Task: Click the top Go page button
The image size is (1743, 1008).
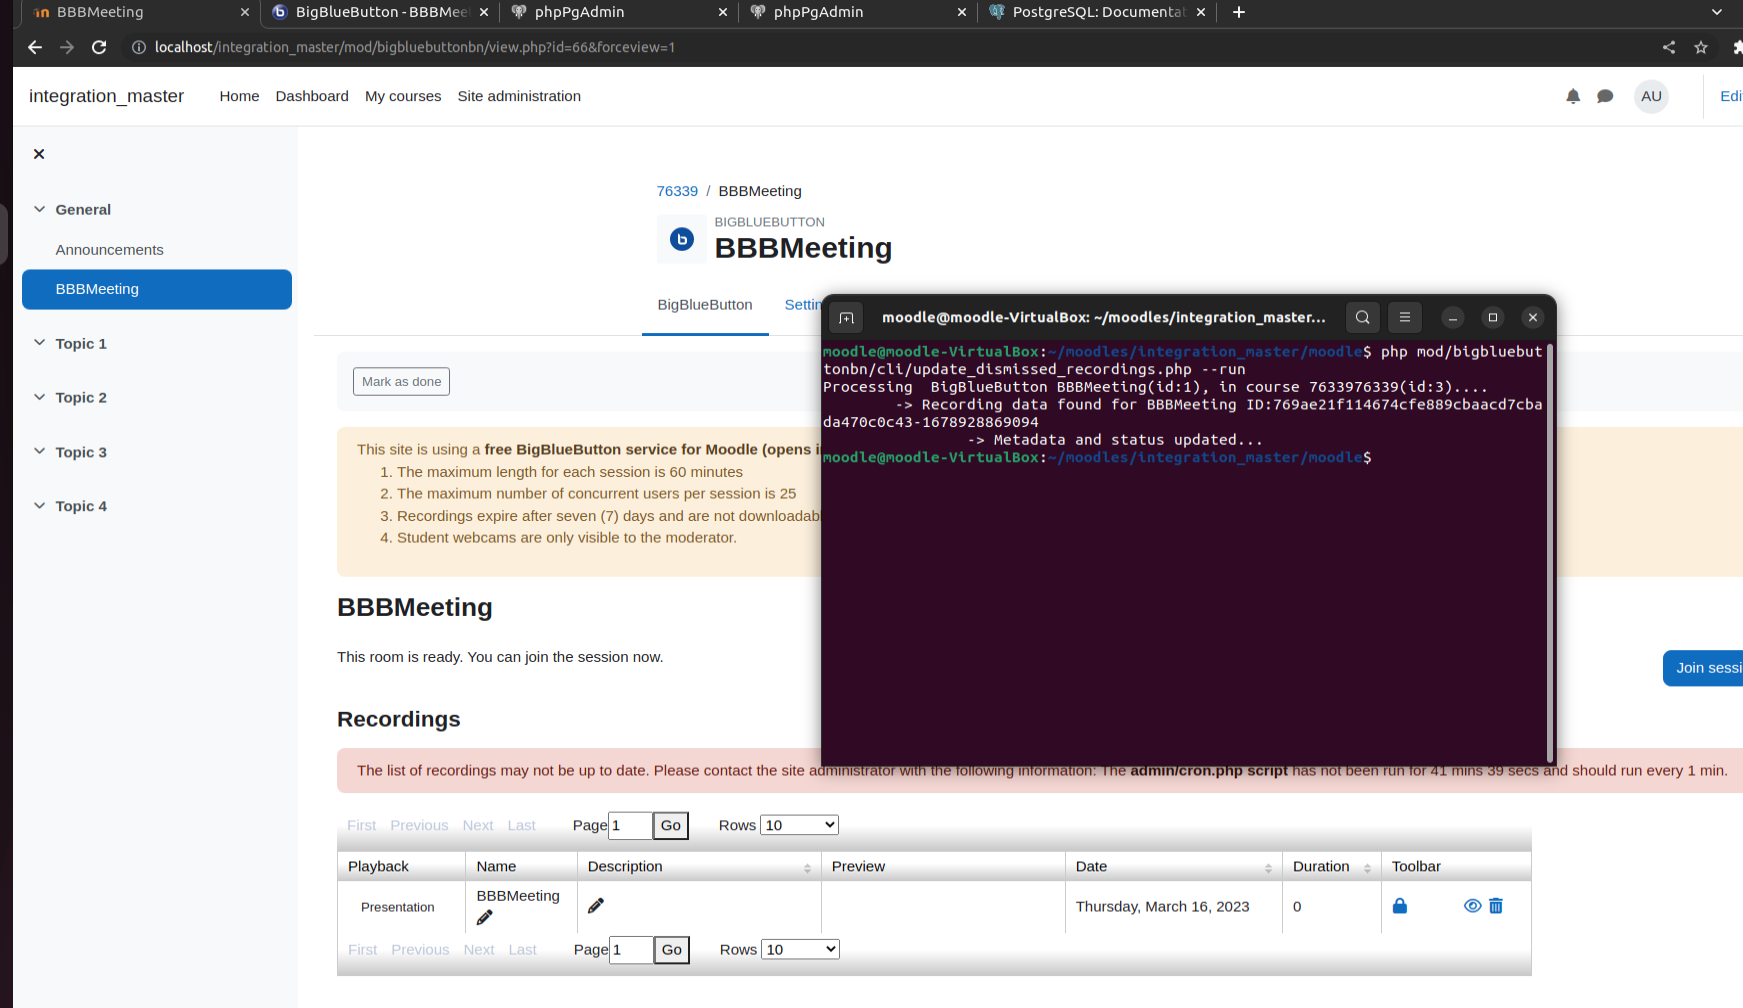Action: coord(671,825)
